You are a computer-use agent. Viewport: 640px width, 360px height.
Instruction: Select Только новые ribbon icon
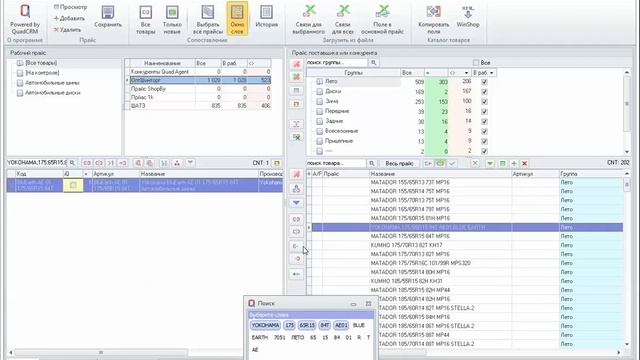[x=172, y=20]
